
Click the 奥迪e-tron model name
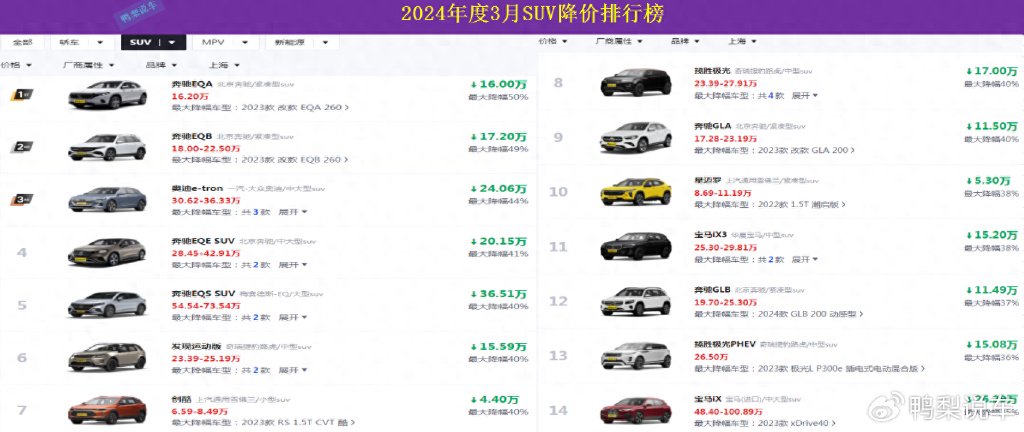(x=196, y=189)
